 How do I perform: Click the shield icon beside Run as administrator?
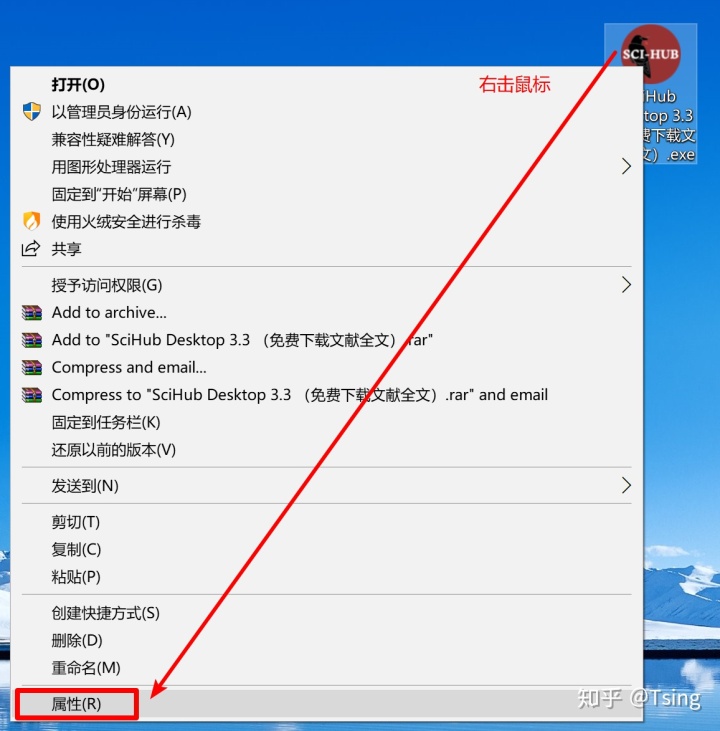32,112
